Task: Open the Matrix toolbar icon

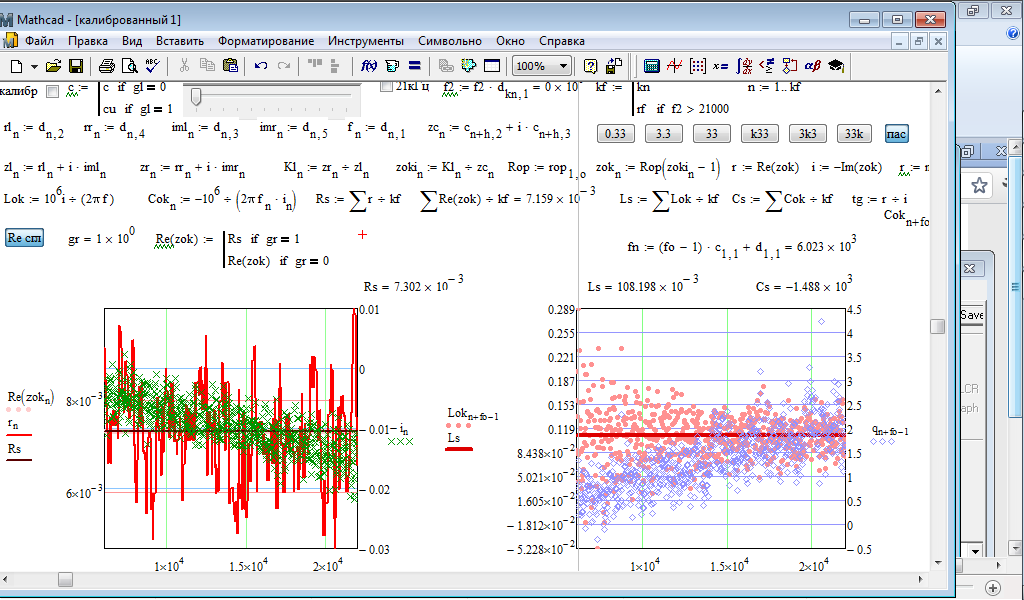Action: (697, 66)
